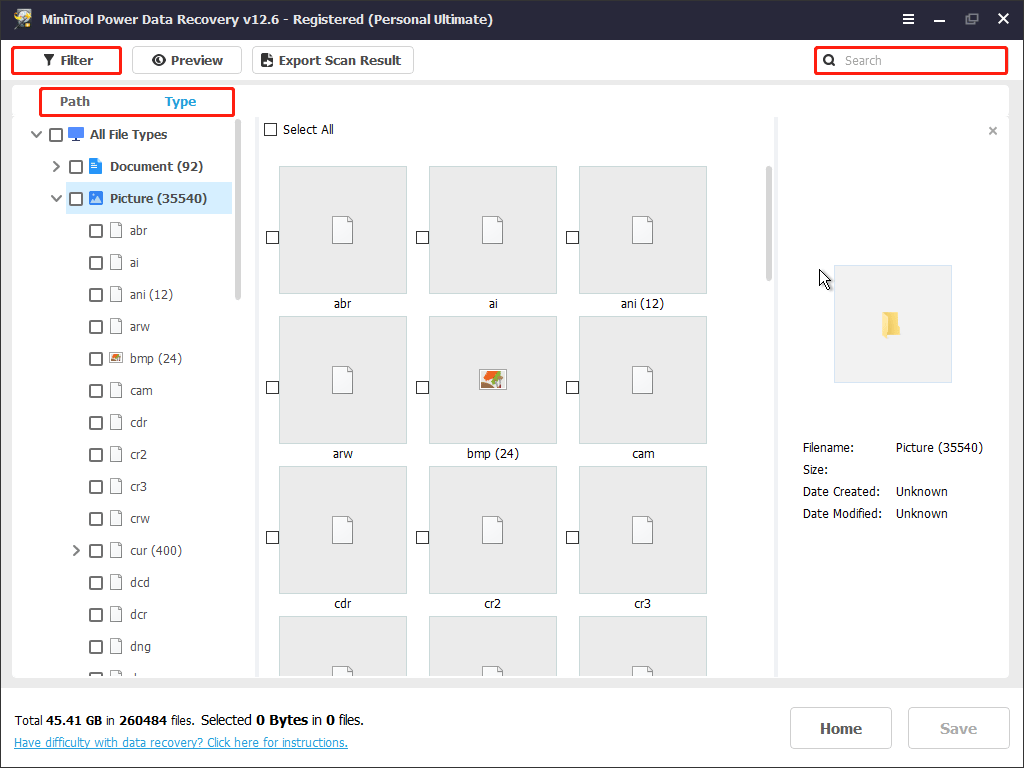Enable the Select All checkbox
Image resolution: width=1024 pixels, height=768 pixels.
pyautogui.click(x=270, y=129)
